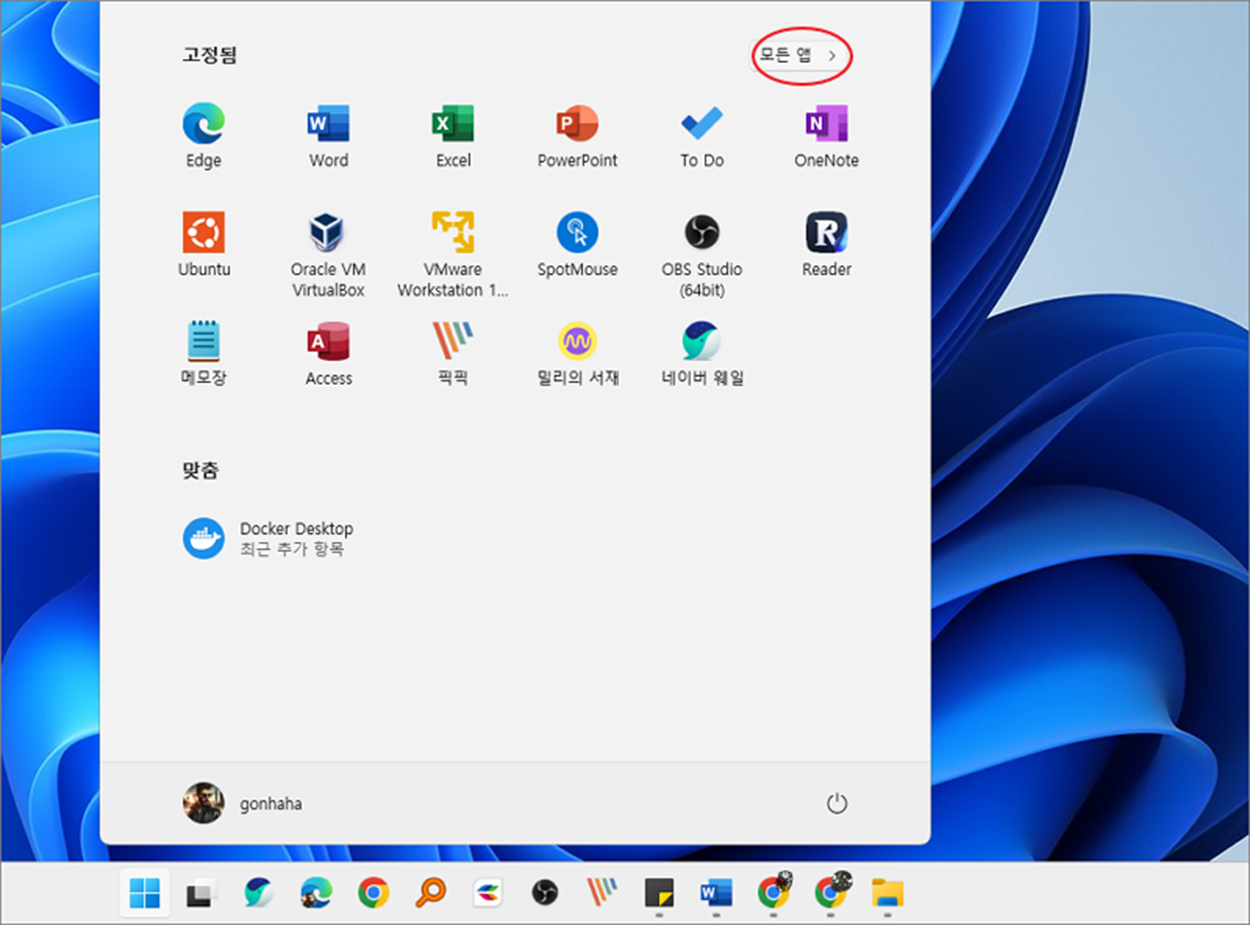Click the orange magnifier taskbar icon

click(x=430, y=892)
